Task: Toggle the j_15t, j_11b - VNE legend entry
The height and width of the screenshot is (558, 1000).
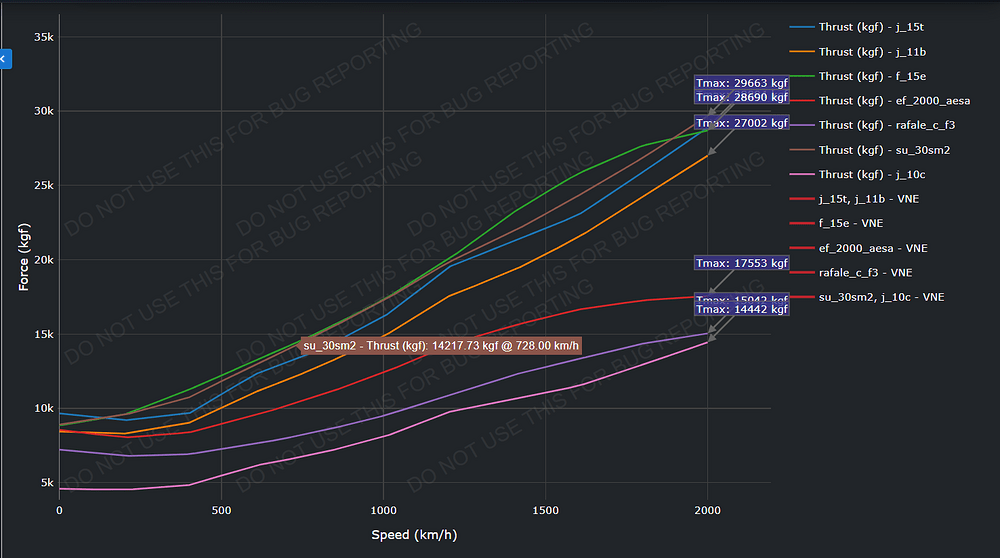Action: tap(866, 199)
